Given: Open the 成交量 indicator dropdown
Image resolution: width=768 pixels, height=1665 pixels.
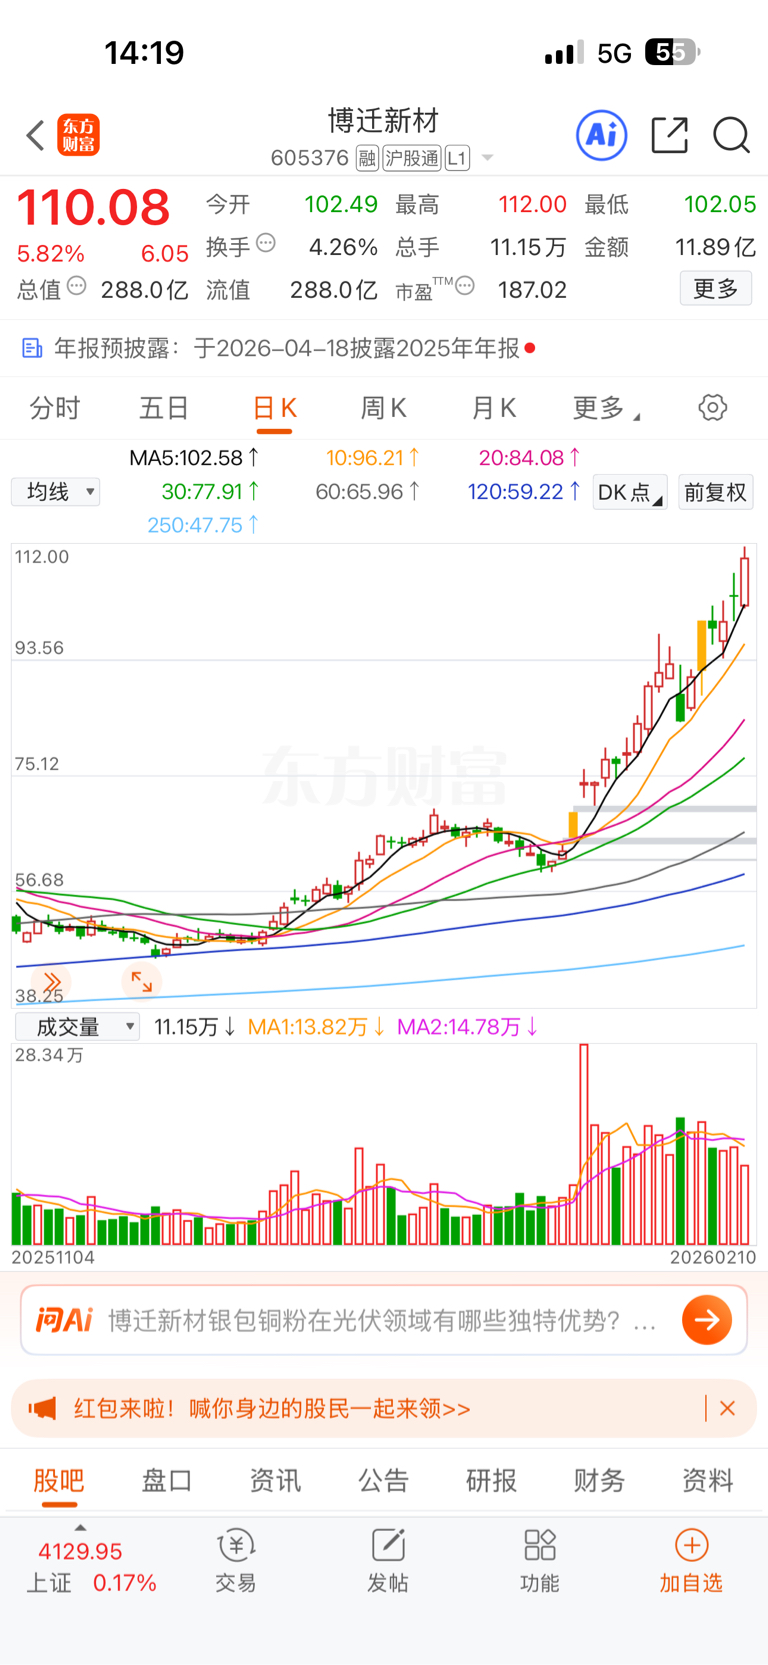Looking at the screenshot, I should point(77,1027).
